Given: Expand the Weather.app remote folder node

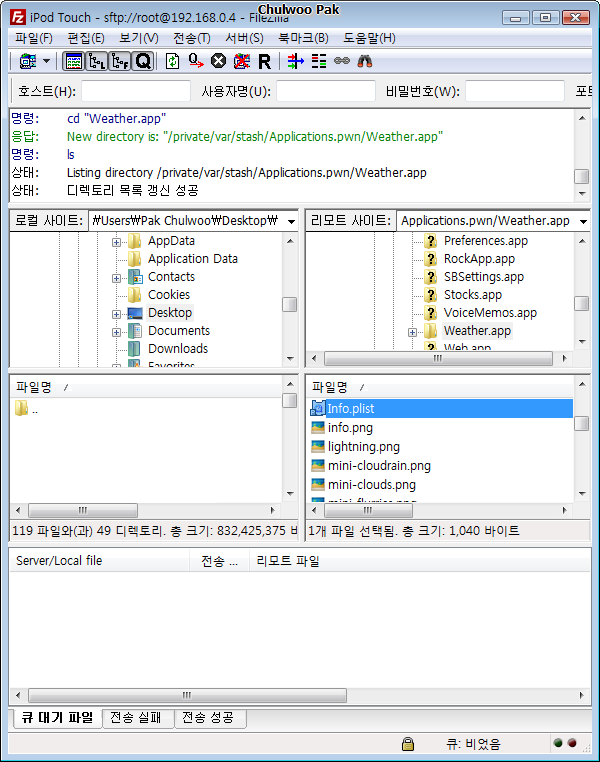Looking at the screenshot, I should tap(412, 332).
